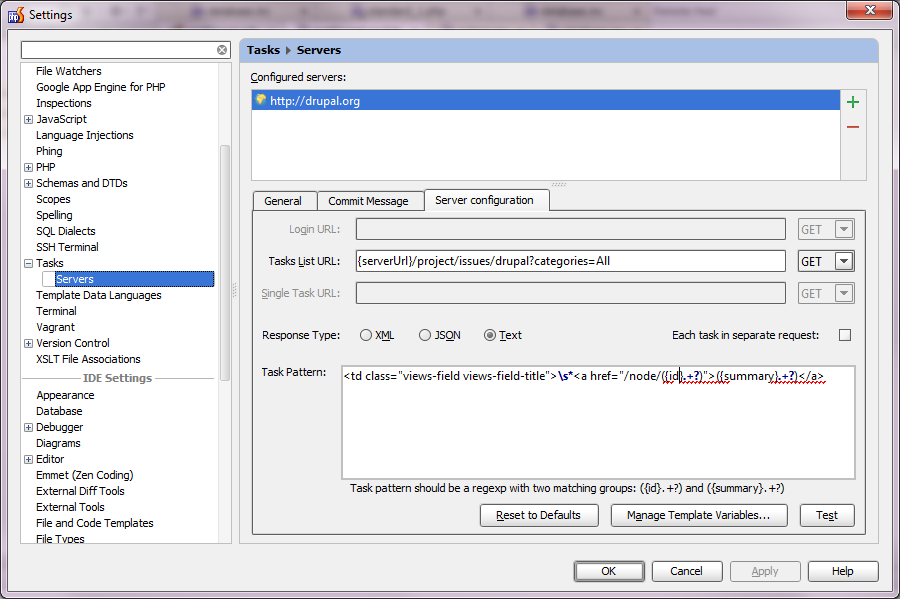
Task: Switch to the Server configuration tab
Action: click(x=486, y=200)
